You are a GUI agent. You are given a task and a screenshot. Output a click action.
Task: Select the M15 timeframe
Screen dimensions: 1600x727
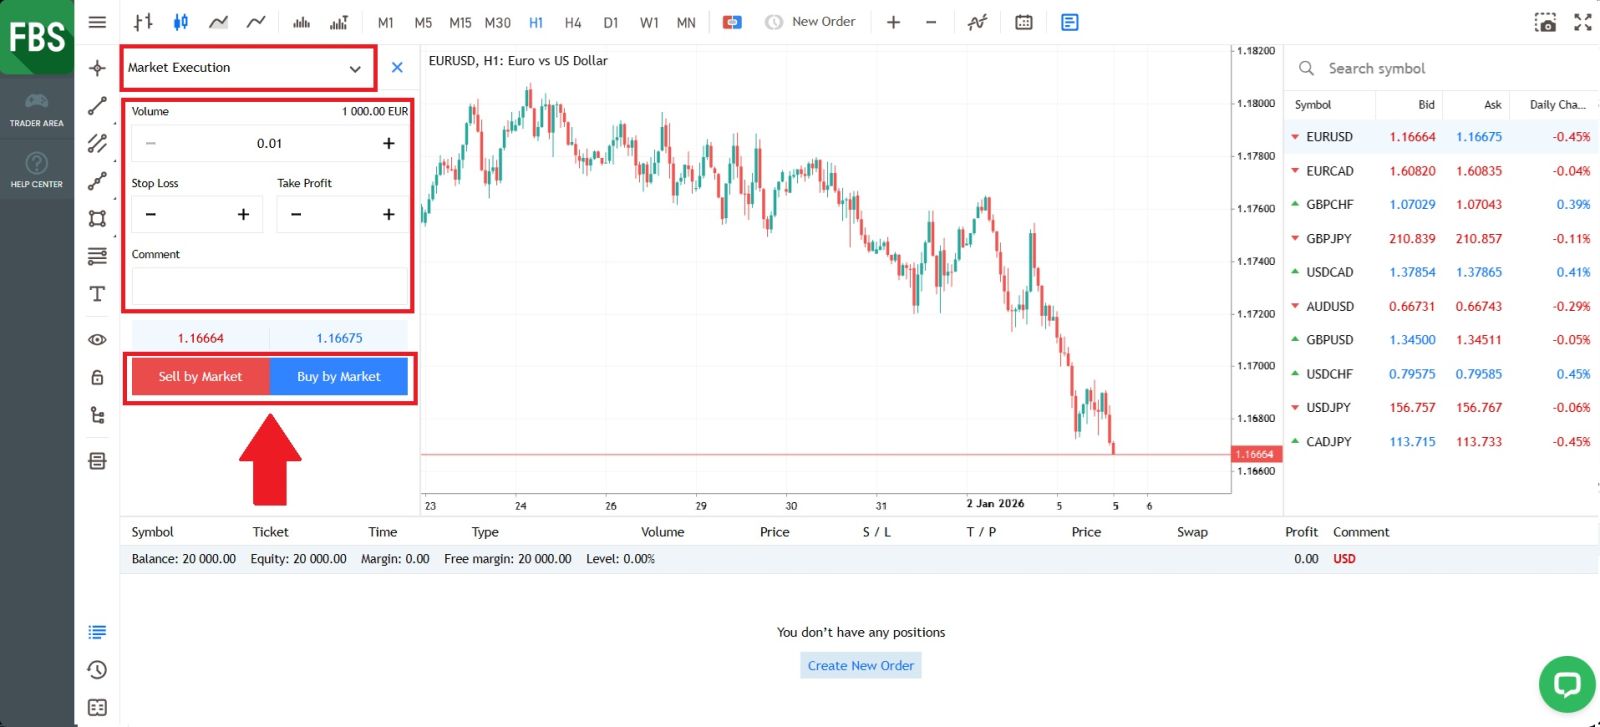(x=460, y=22)
